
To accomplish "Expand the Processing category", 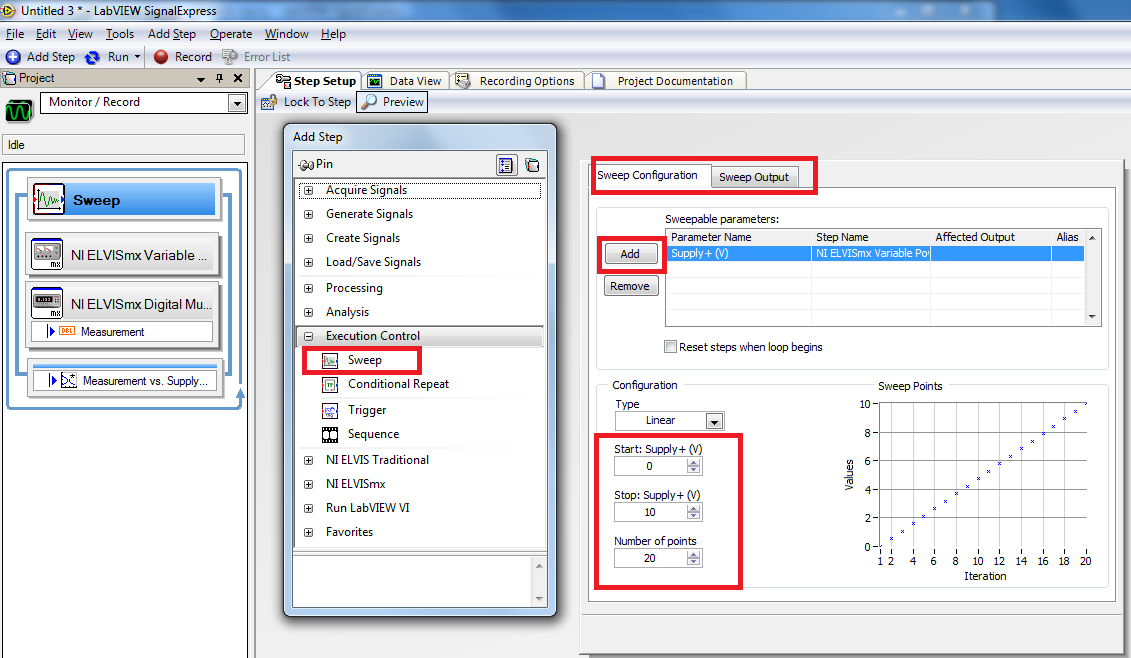I will click(309, 289).
